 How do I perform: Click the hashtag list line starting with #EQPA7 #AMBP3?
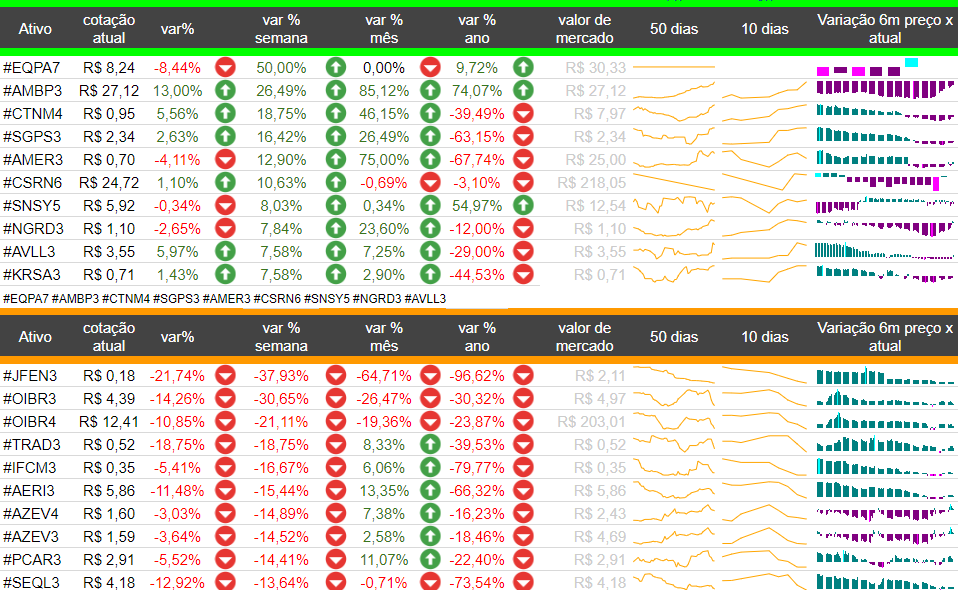point(224,299)
